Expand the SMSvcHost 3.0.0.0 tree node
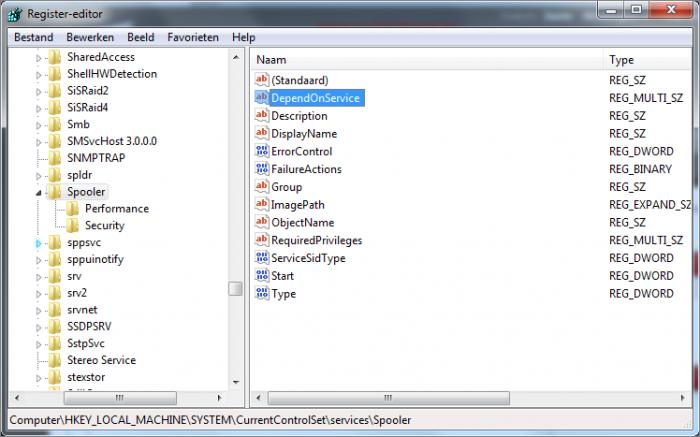700x437 pixels. pos(38,142)
